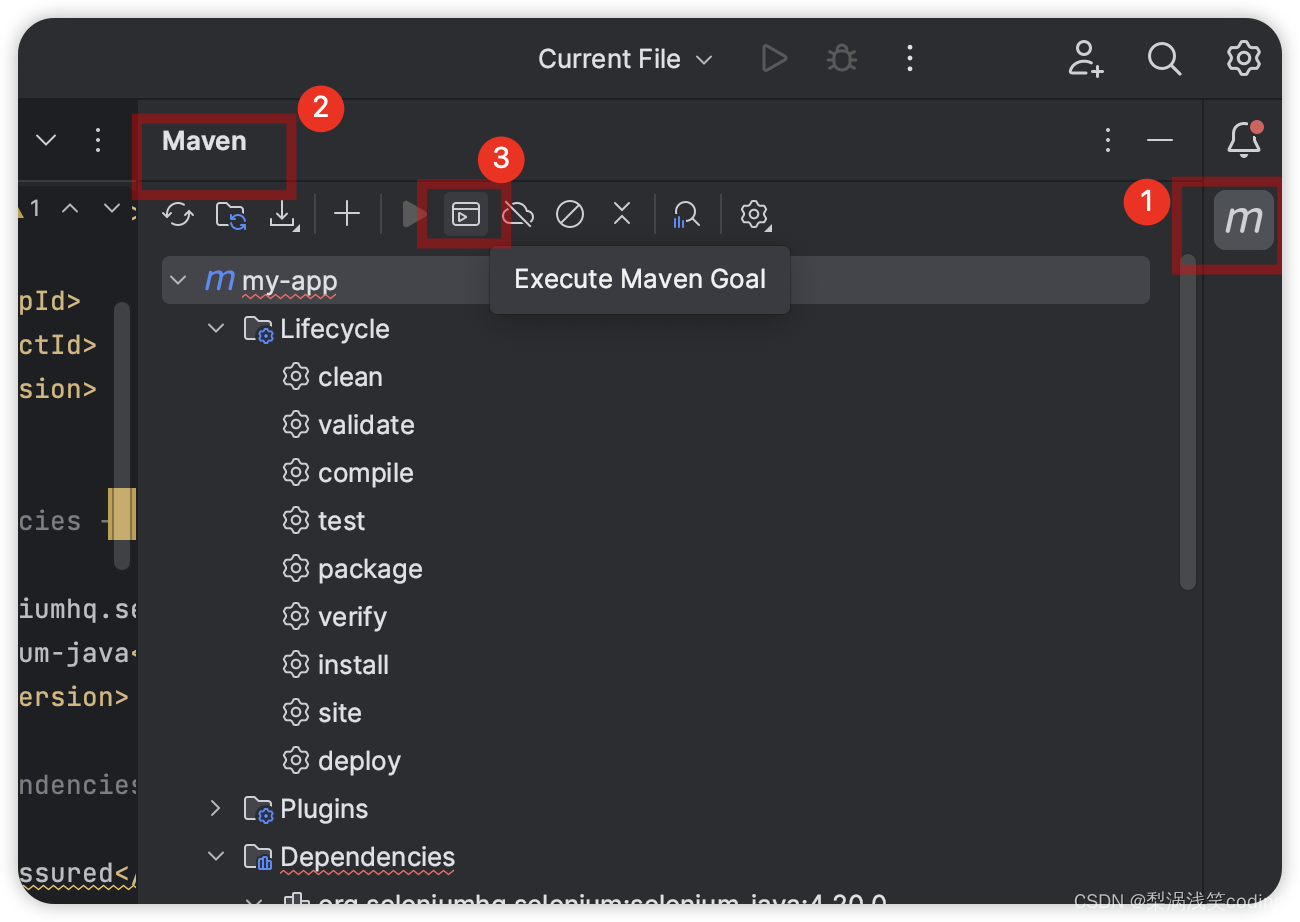The width and height of the screenshot is (1300, 922).
Task: Select the my-app project row
Action: click(x=655, y=280)
